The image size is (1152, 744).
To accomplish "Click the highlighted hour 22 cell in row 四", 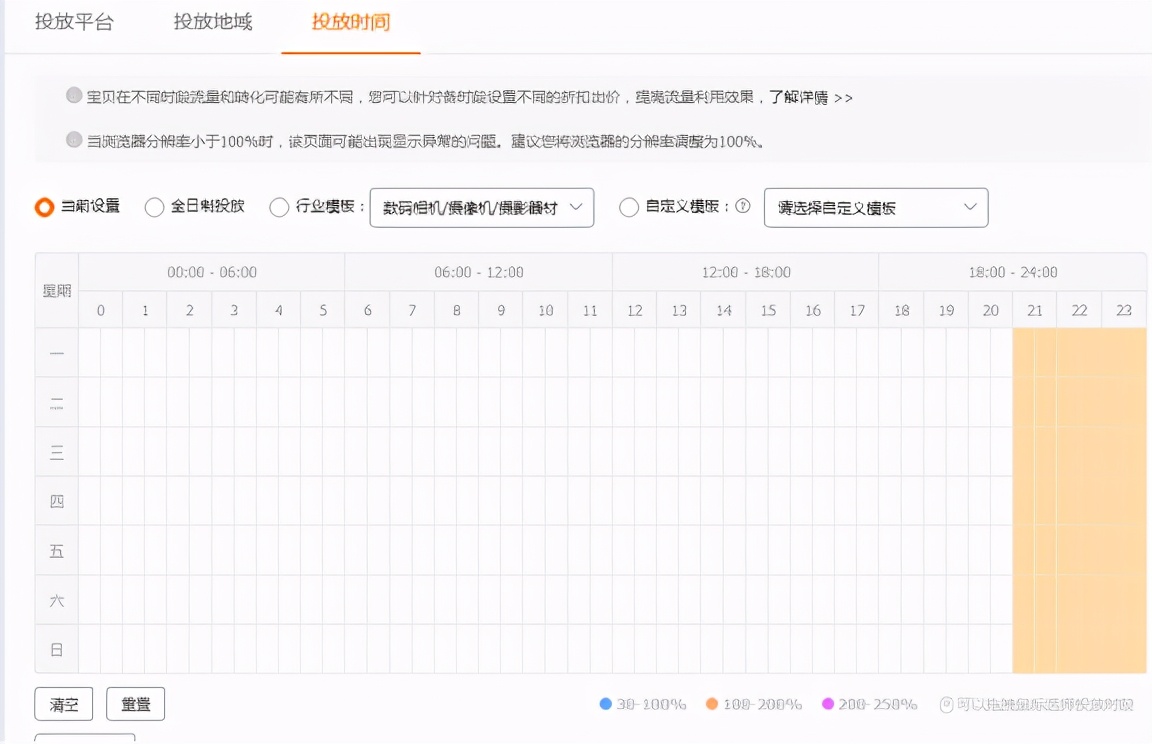I will point(1079,501).
